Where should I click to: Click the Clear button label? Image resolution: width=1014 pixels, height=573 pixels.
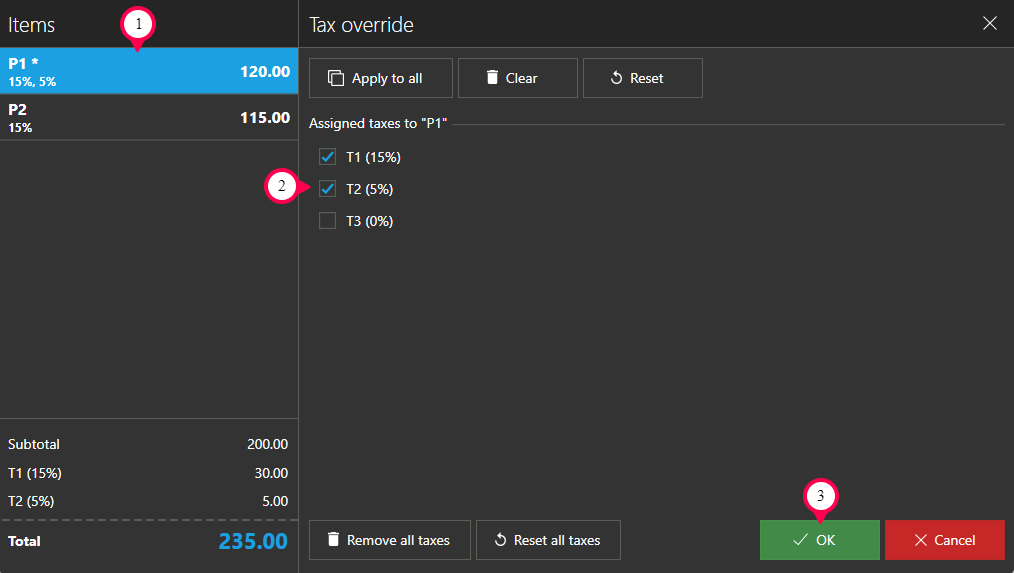521,78
